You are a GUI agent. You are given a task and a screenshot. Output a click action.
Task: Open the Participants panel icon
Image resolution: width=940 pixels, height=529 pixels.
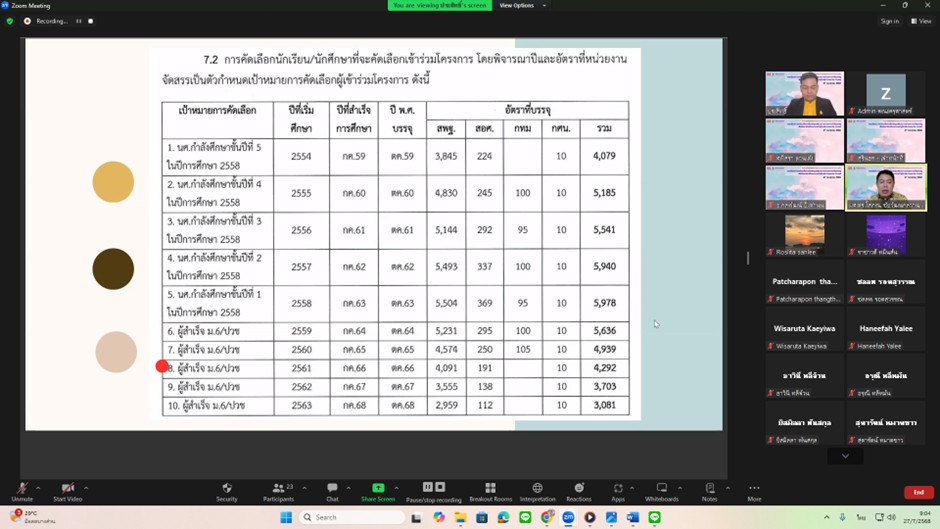(x=278, y=488)
